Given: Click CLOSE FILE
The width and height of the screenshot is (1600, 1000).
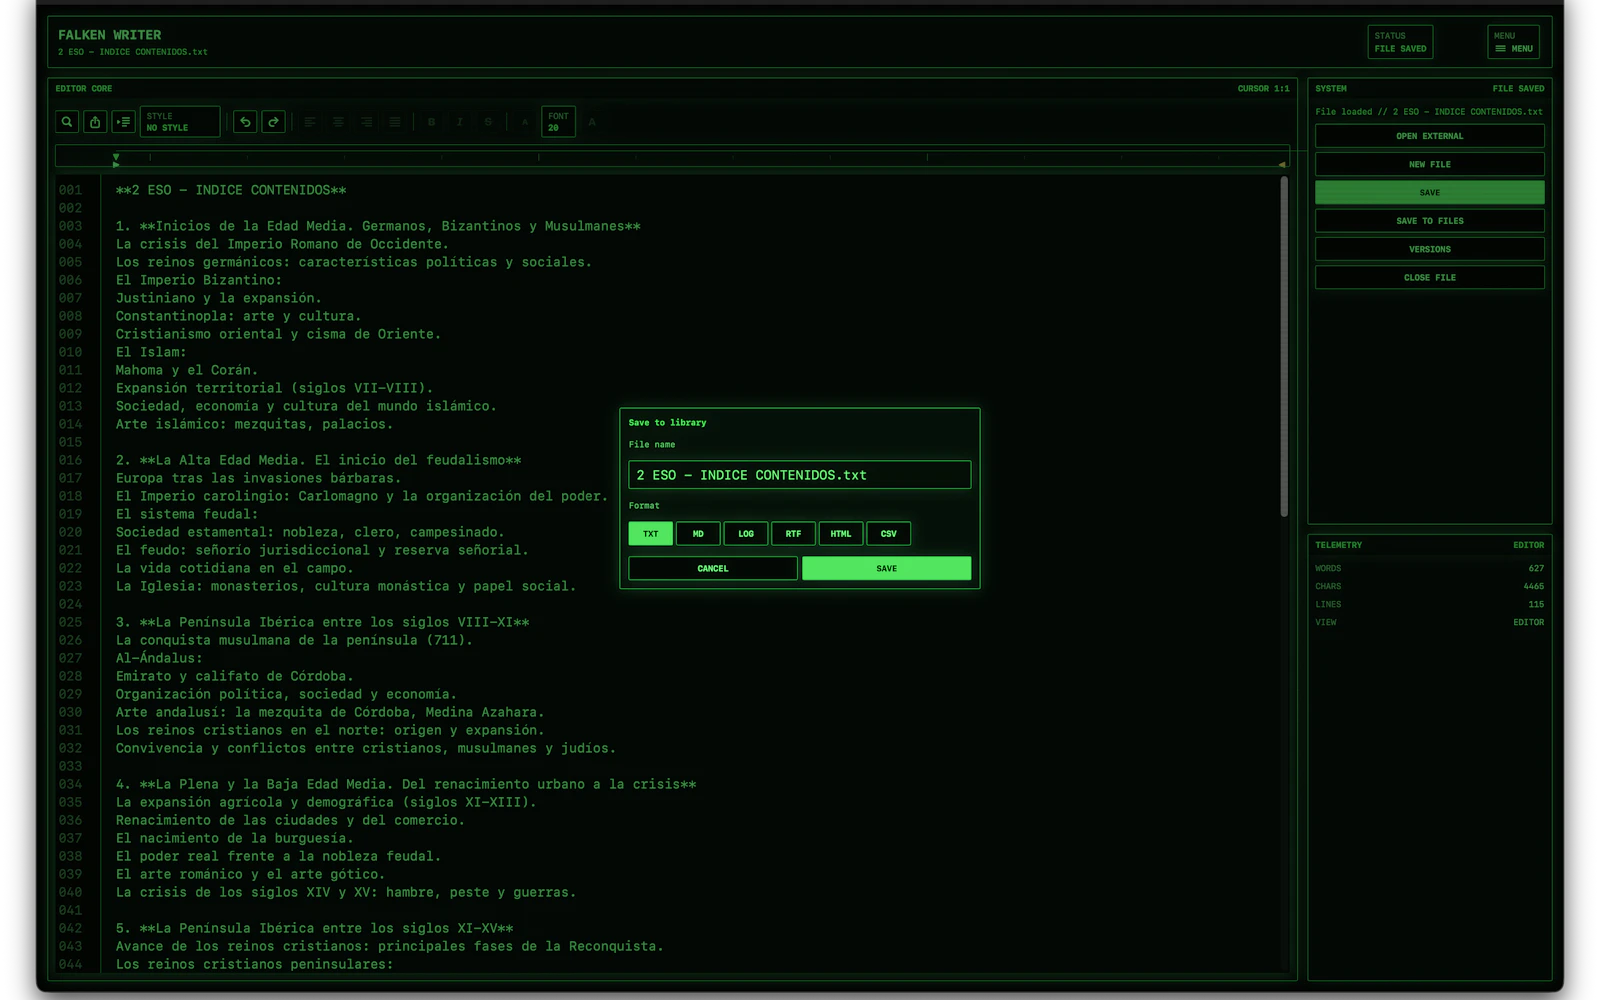Looking at the screenshot, I should coord(1430,277).
